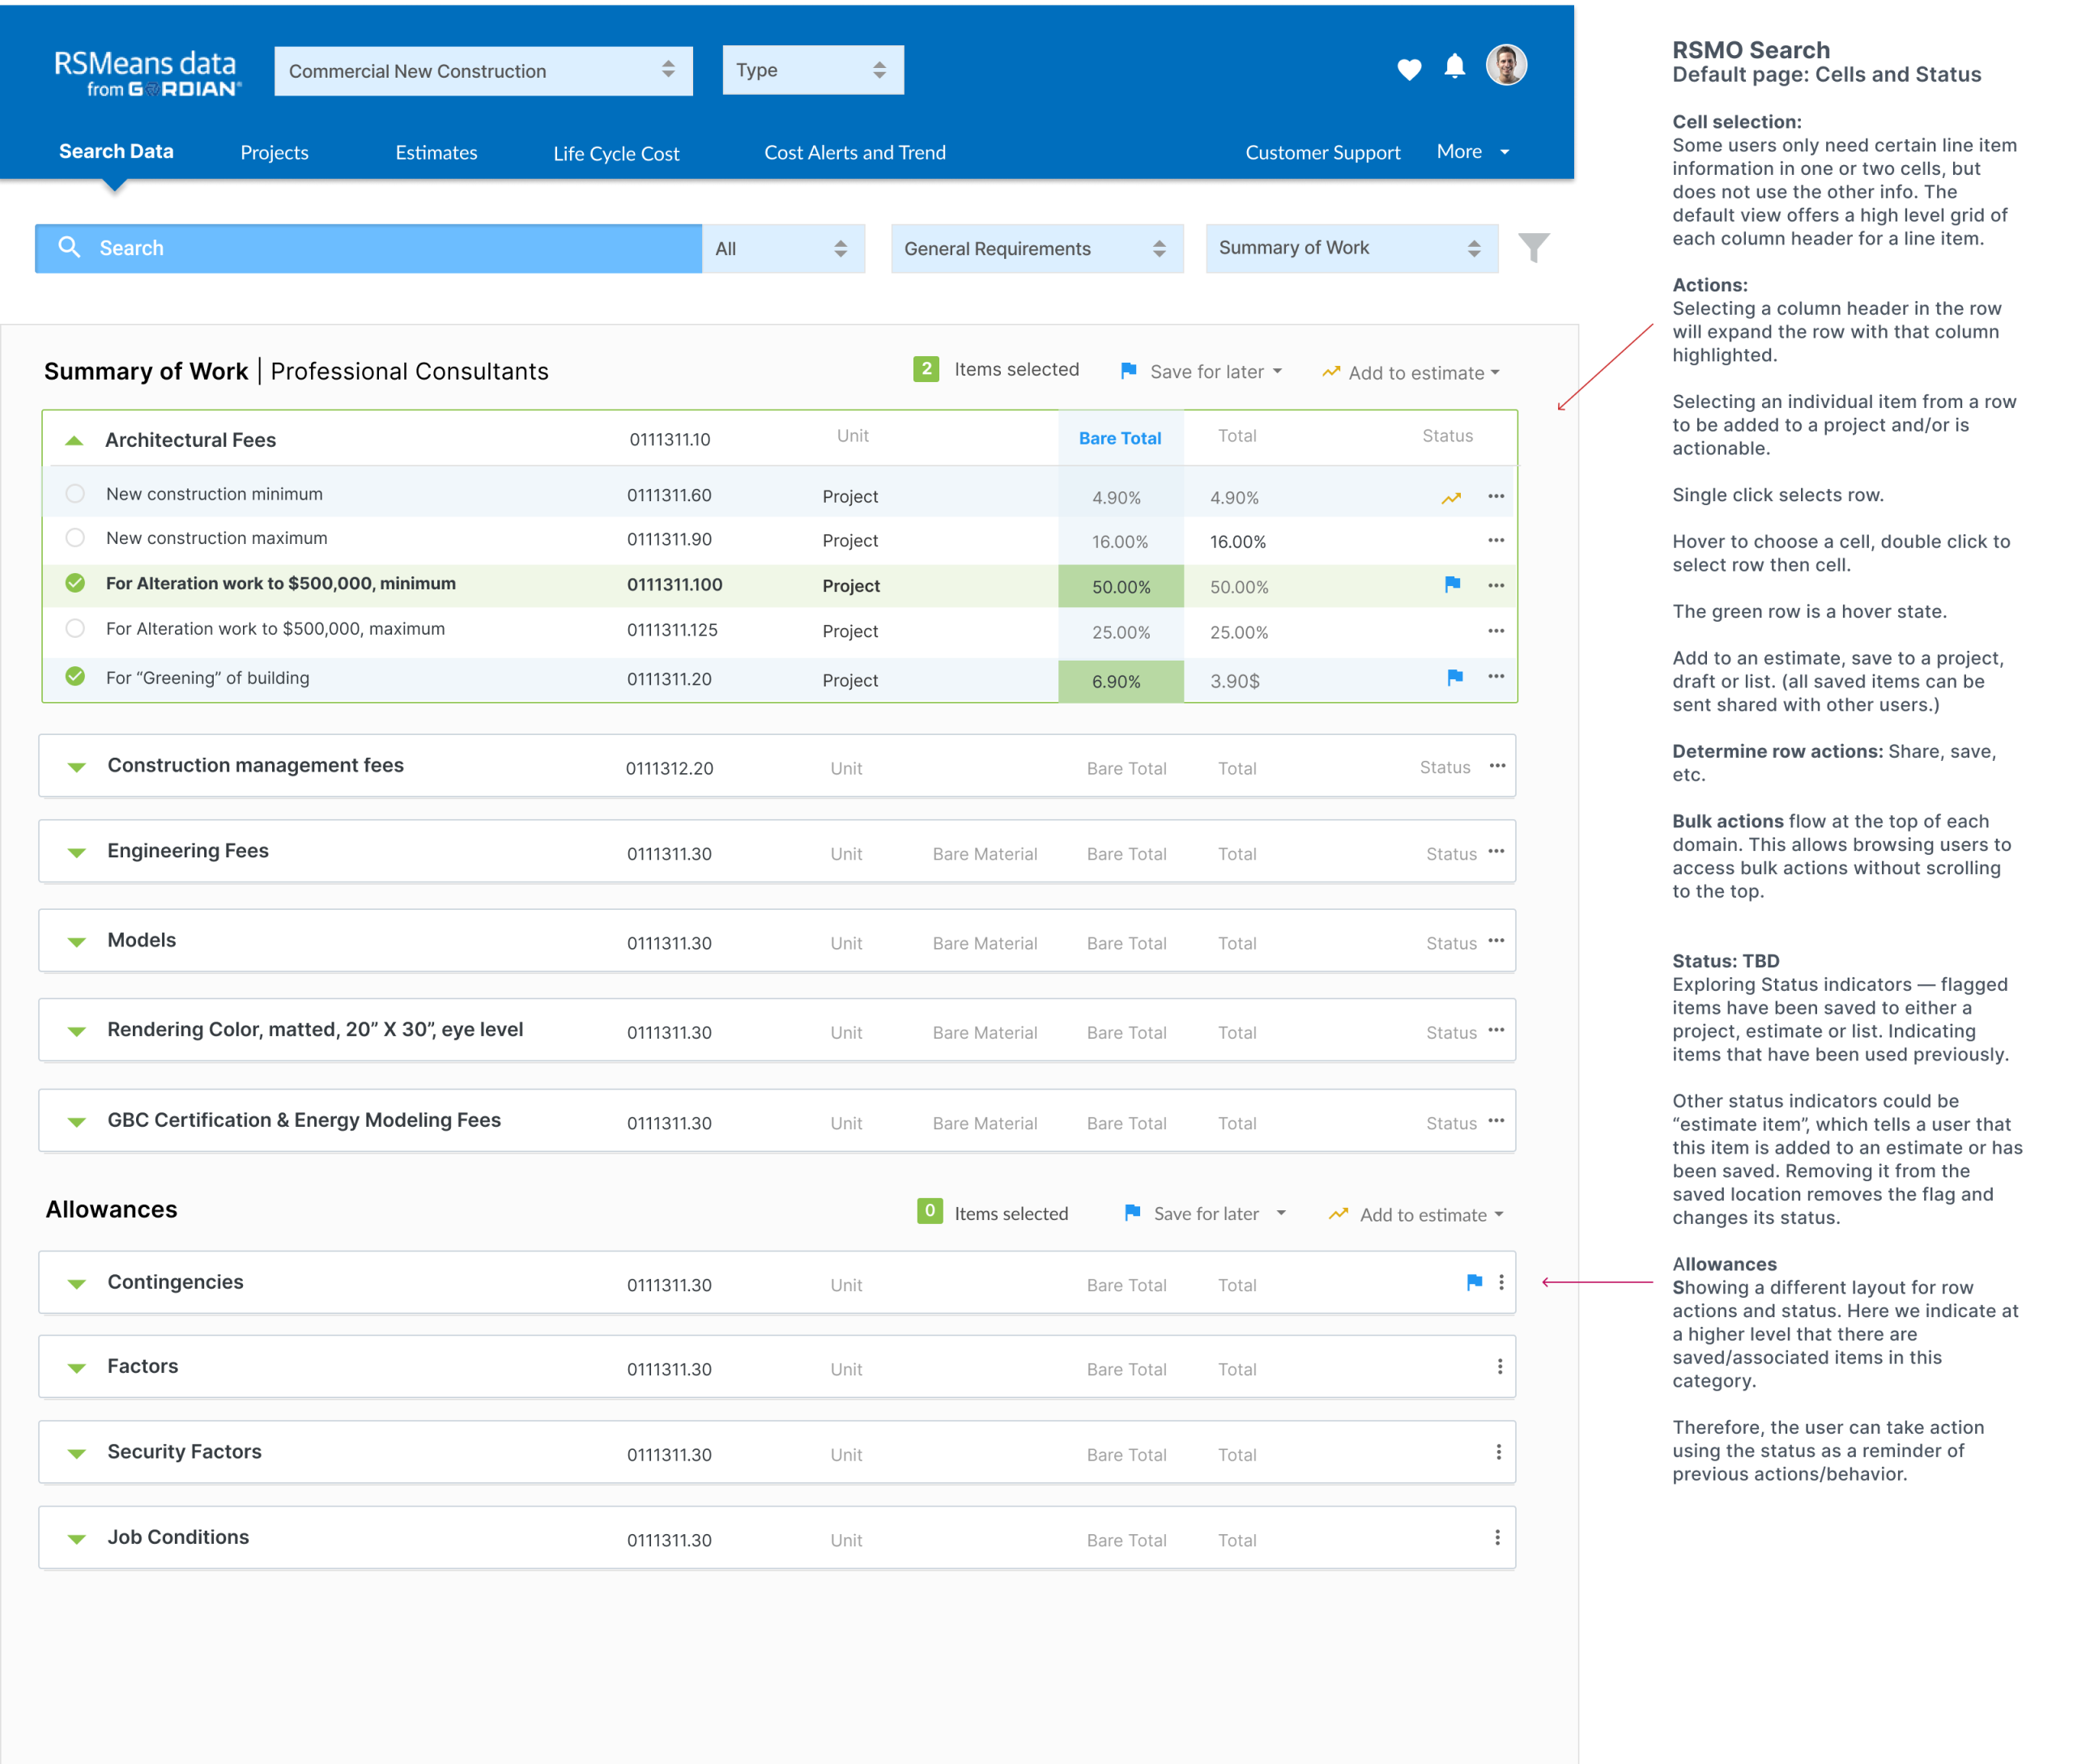The width and height of the screenshot is (2073, 1764).
Task: Open the Commercial New Construction dropdown
Action: pos(483,71)
